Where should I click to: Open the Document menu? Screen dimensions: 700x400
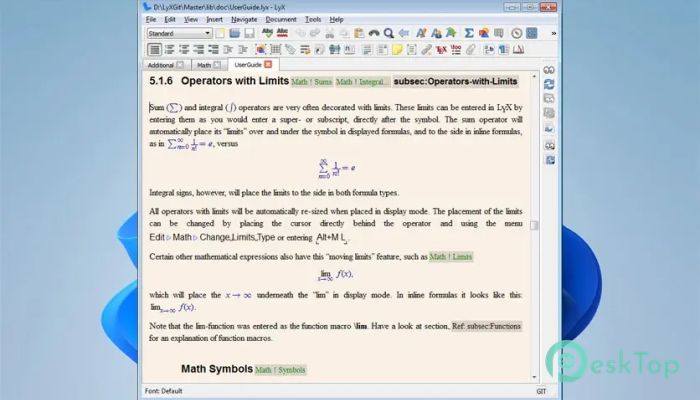click(x=281, y=20)
